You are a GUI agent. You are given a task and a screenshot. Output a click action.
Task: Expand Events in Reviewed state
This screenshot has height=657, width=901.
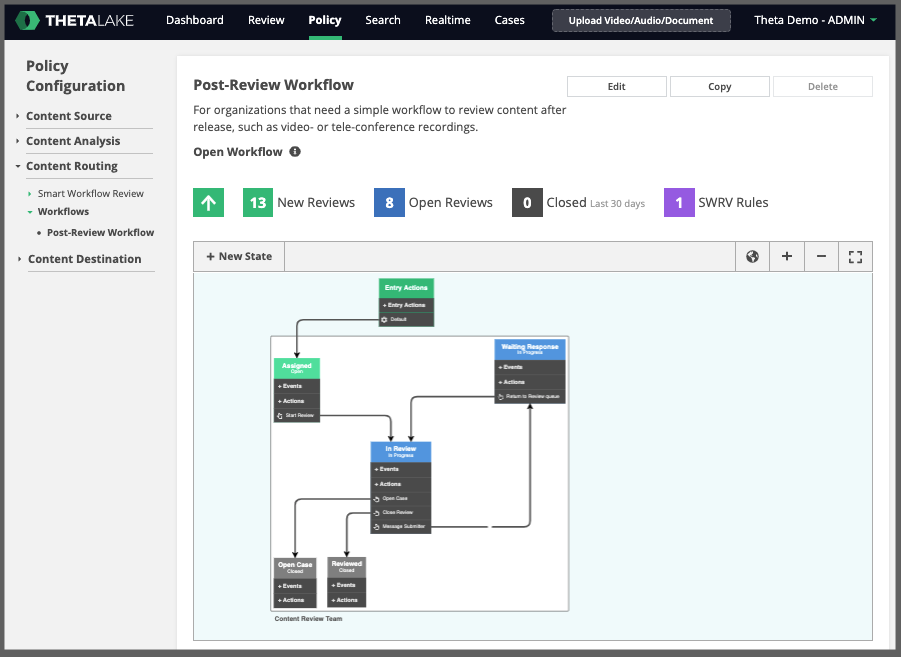coord(346,585)
